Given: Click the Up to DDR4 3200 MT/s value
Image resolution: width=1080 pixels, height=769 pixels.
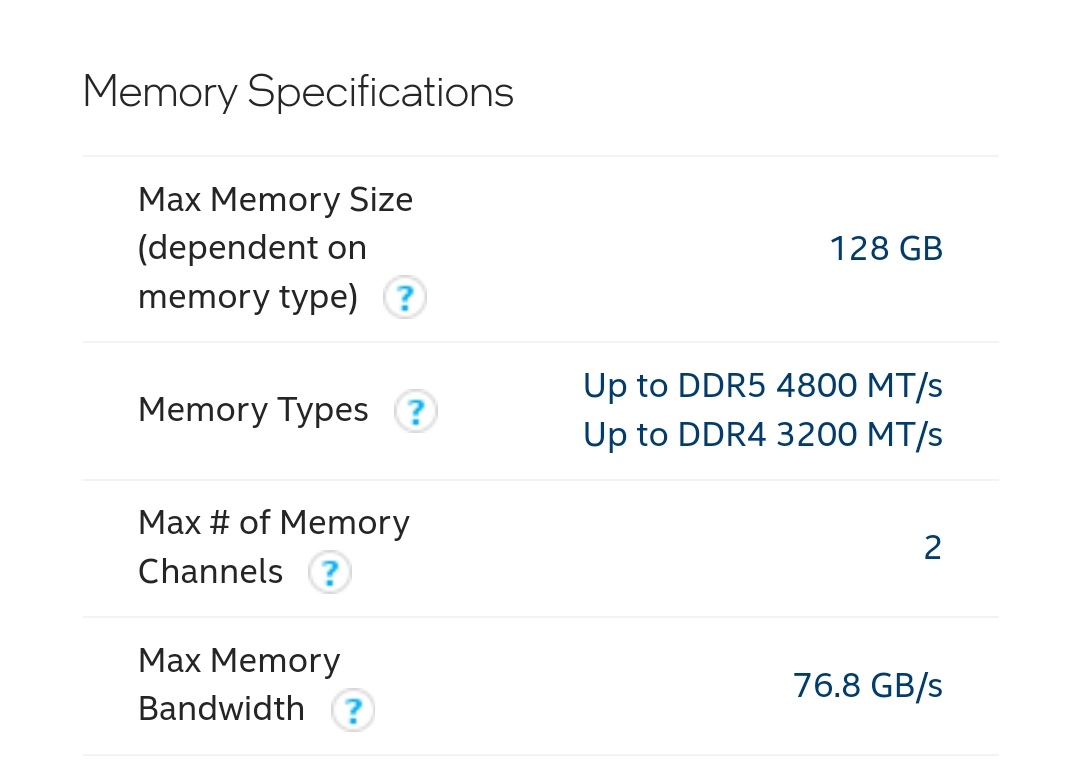Looking at the screenshot, I should (x=762, y=435).
